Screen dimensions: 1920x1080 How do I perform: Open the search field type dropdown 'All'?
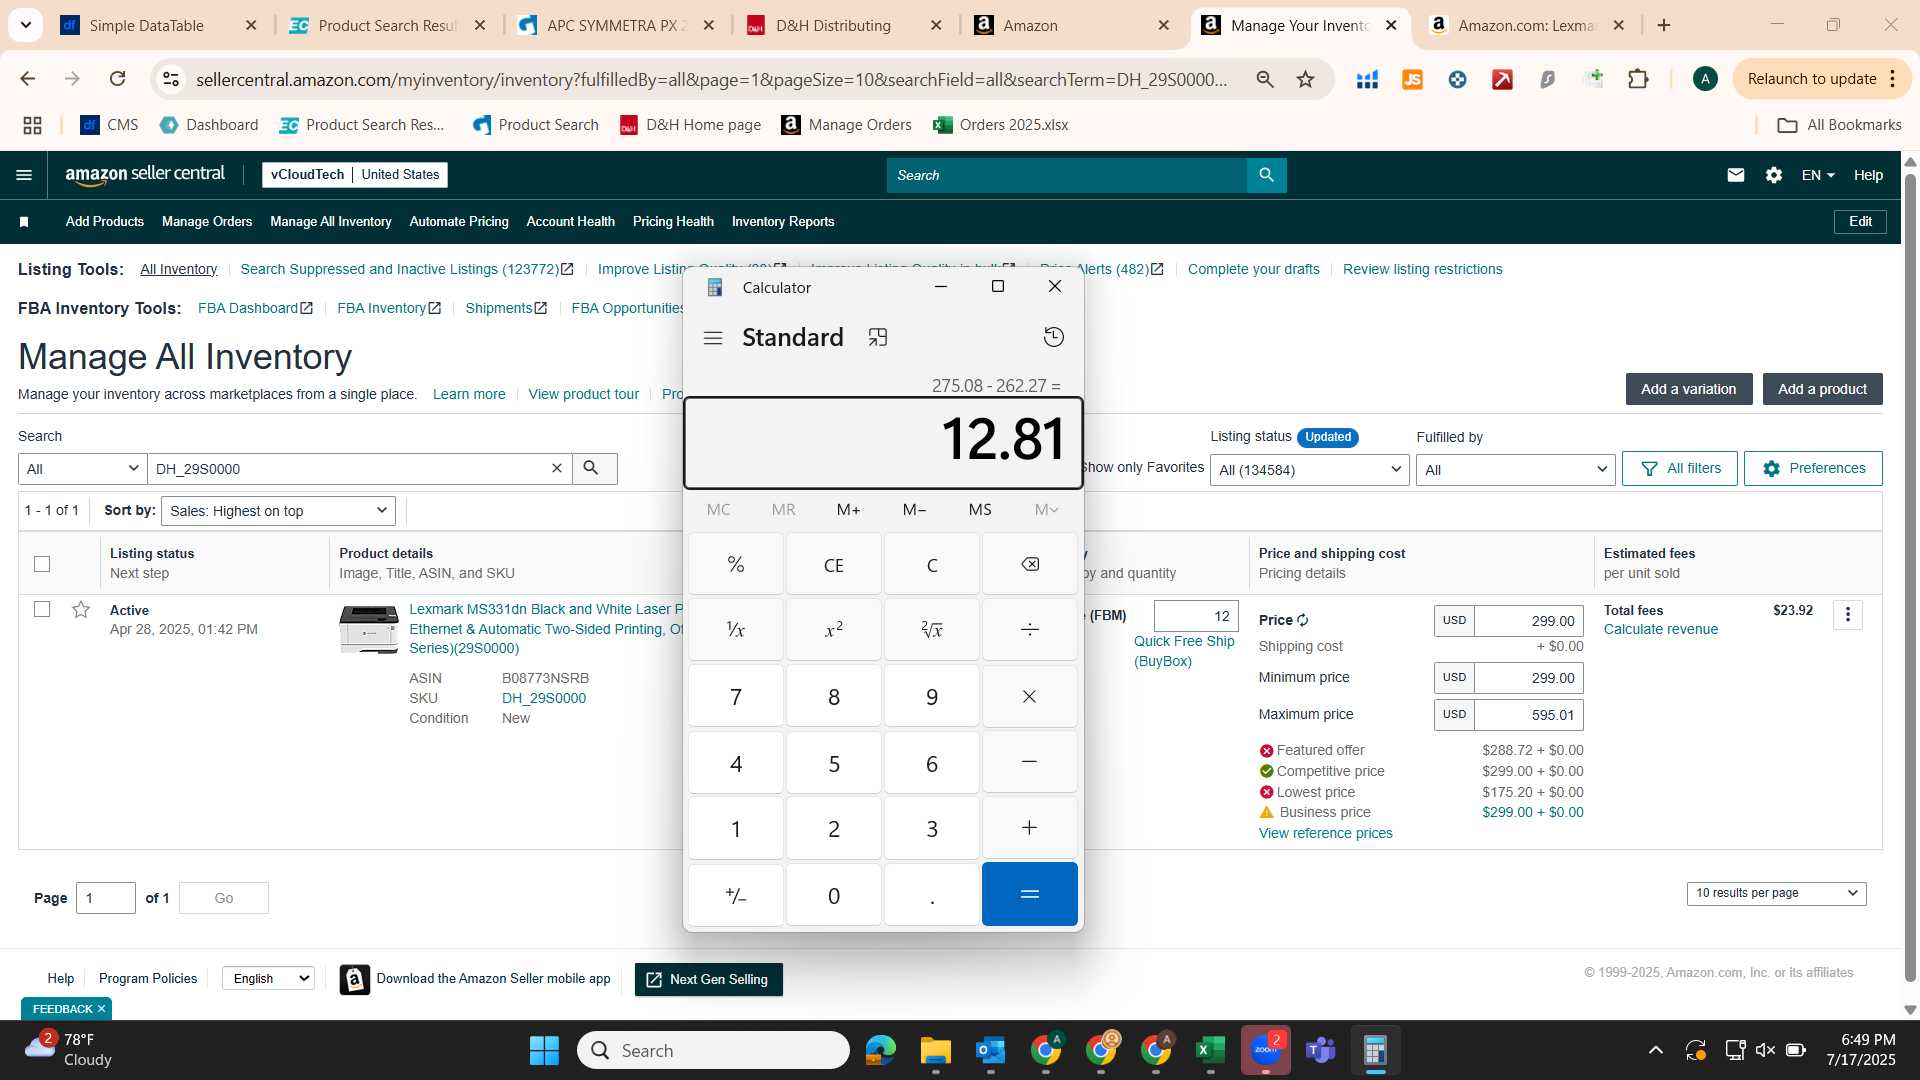click(x=83, y=469)
